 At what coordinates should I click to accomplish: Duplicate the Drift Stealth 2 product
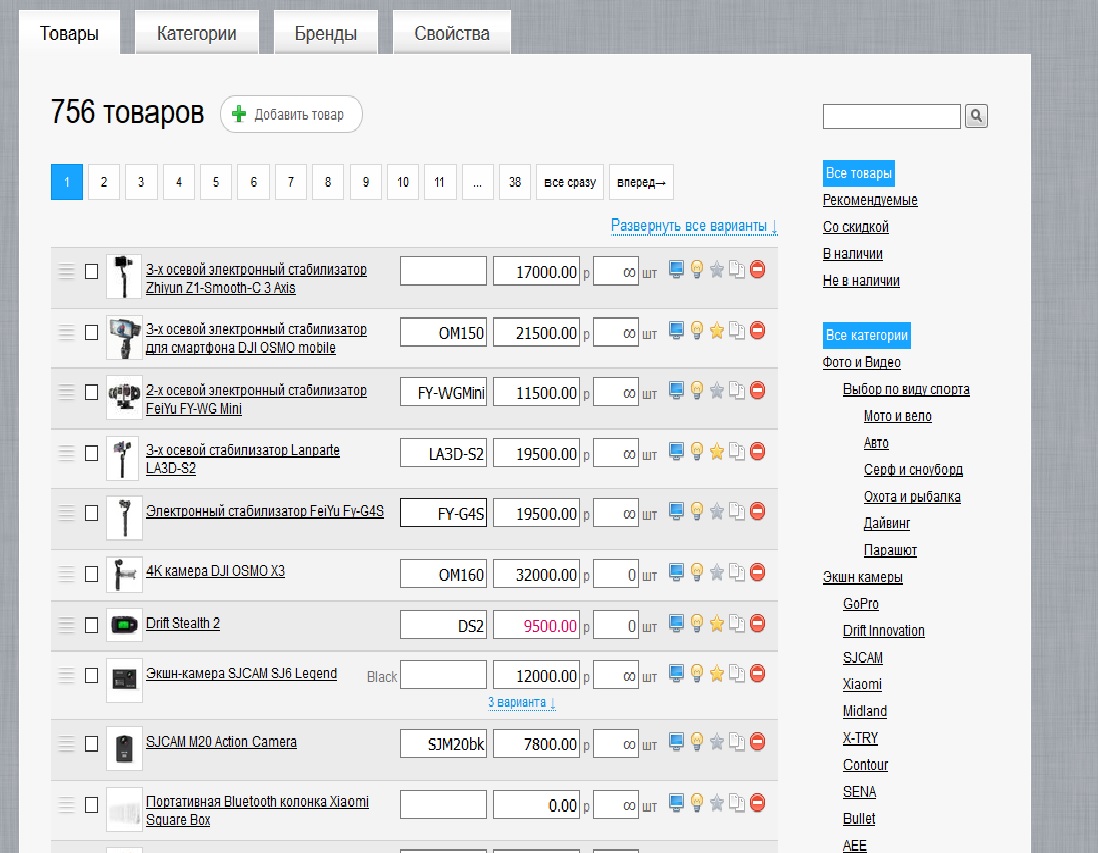pos(737,623)
